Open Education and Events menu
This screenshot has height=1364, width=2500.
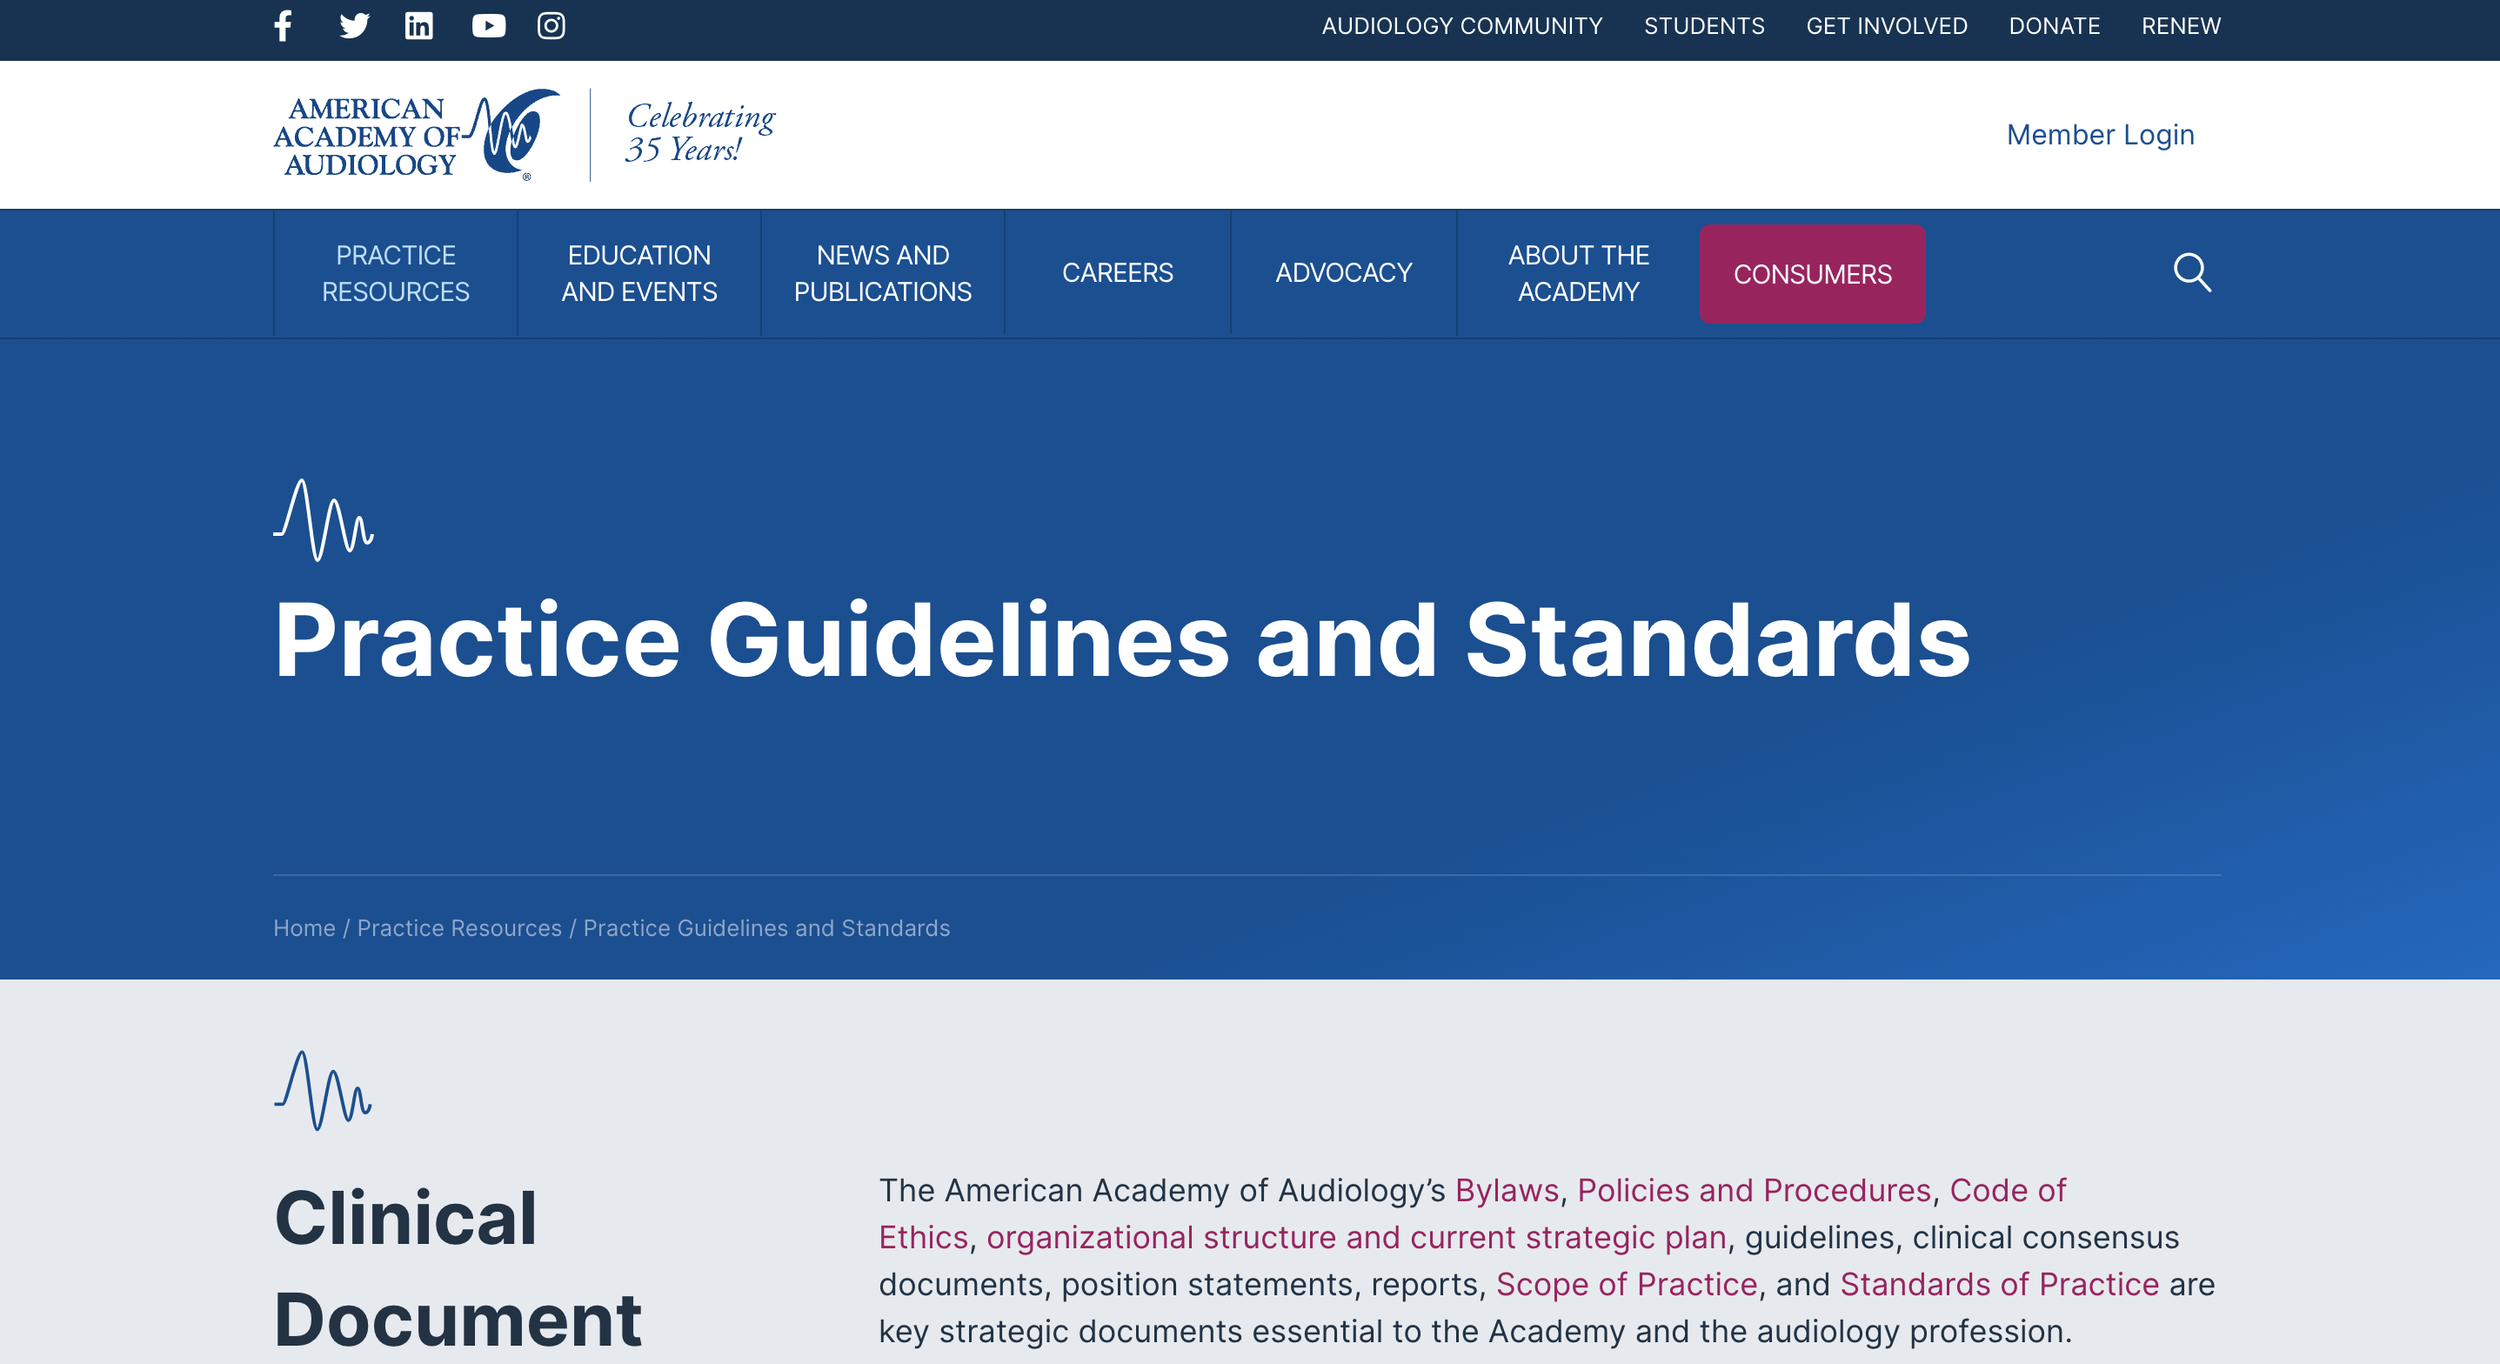(x=639, y=273)
